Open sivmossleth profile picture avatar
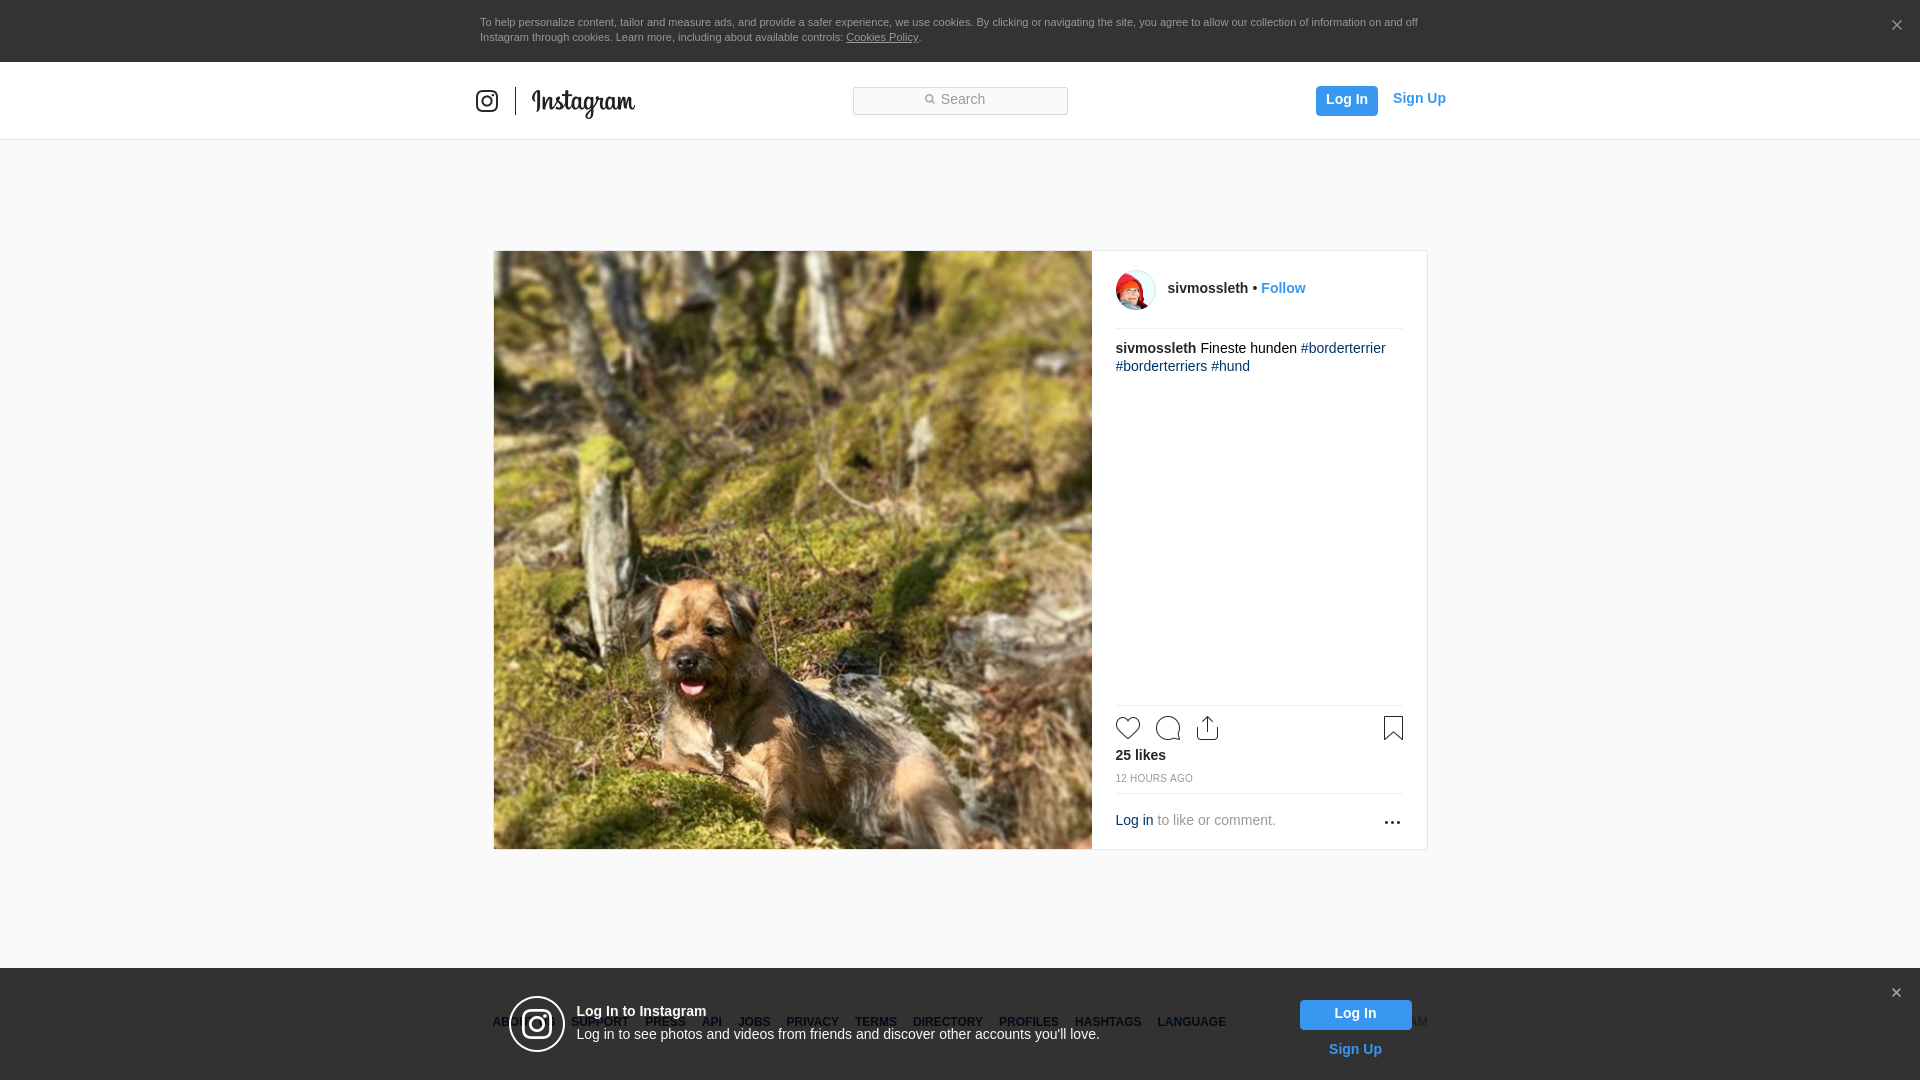Viewport: 1920px width, 1080px height. point(1135,290)
